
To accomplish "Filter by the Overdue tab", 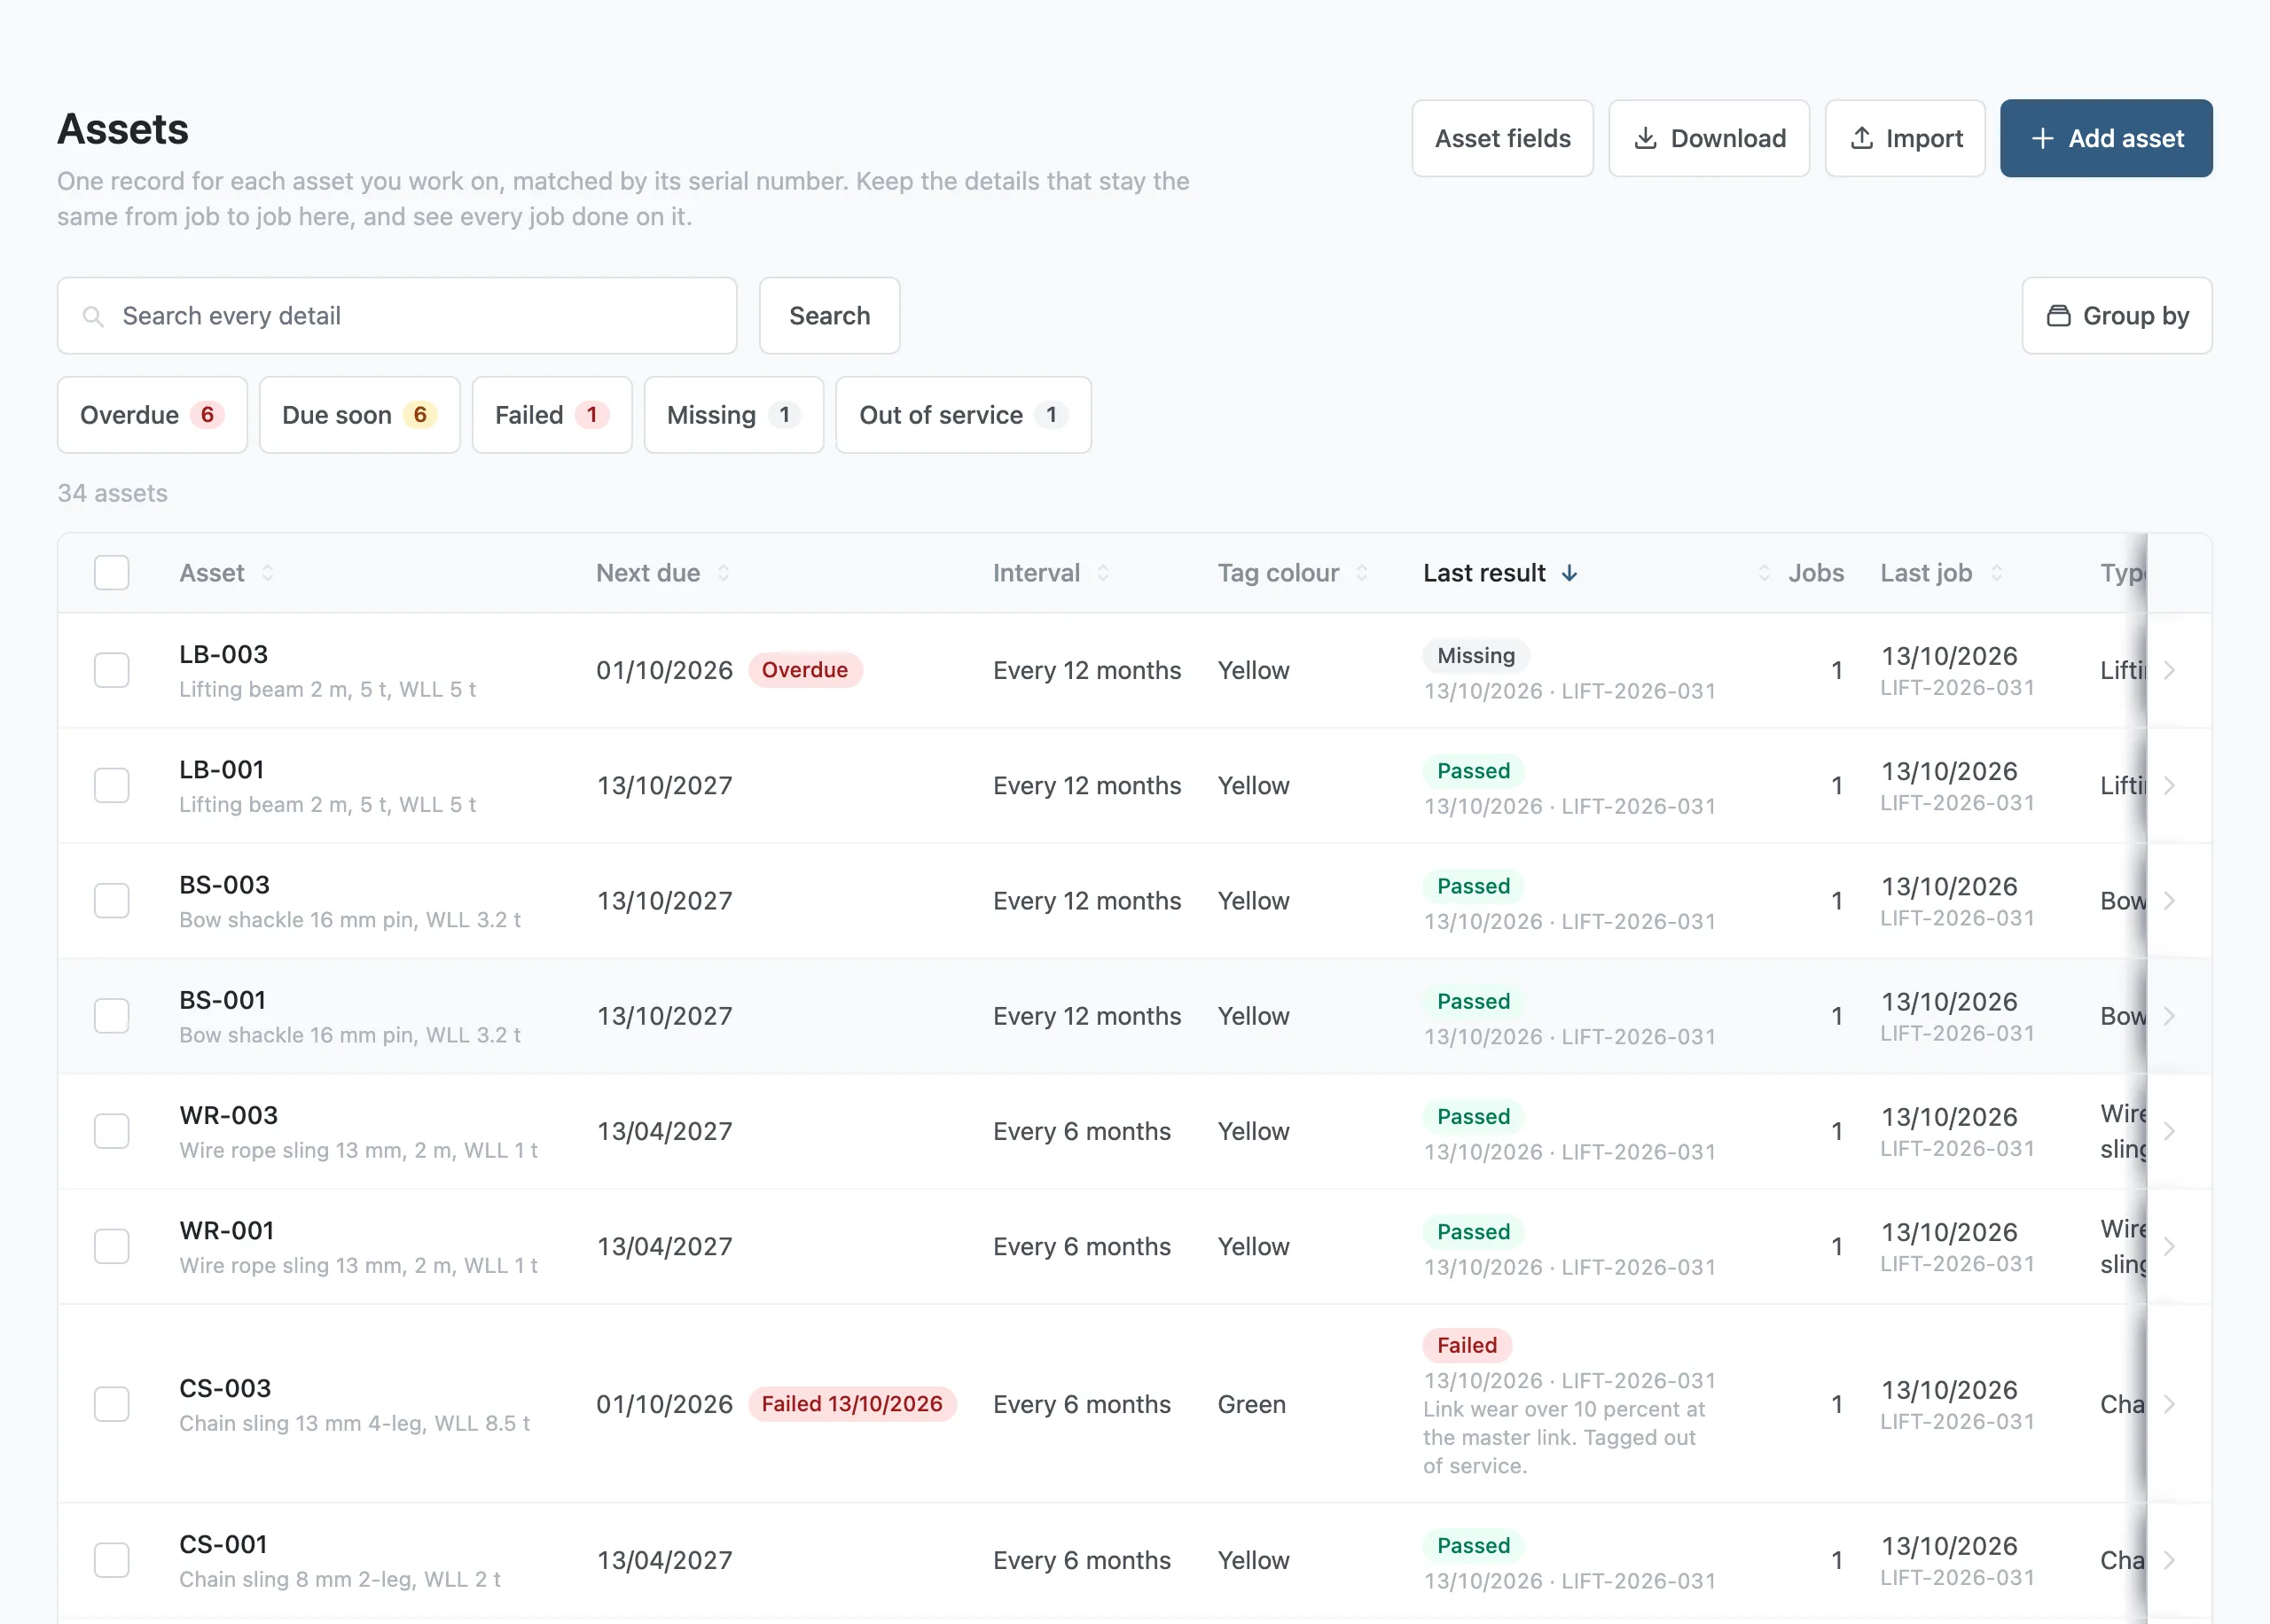I will [x=152, y=415].
